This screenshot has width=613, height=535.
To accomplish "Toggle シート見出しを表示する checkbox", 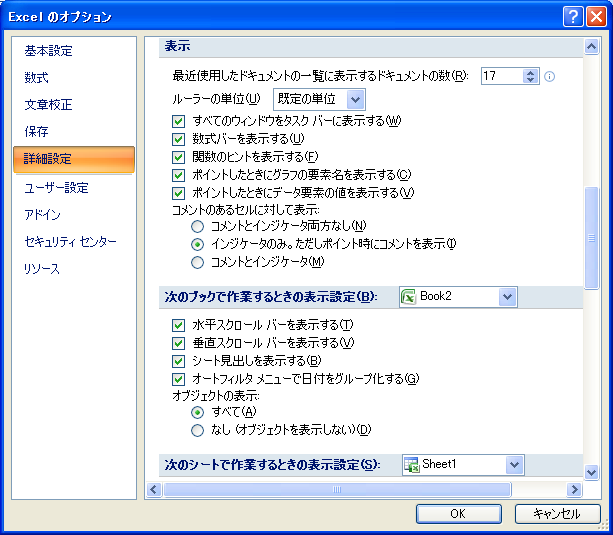I will pyautogui.click(x=178, y=361).
